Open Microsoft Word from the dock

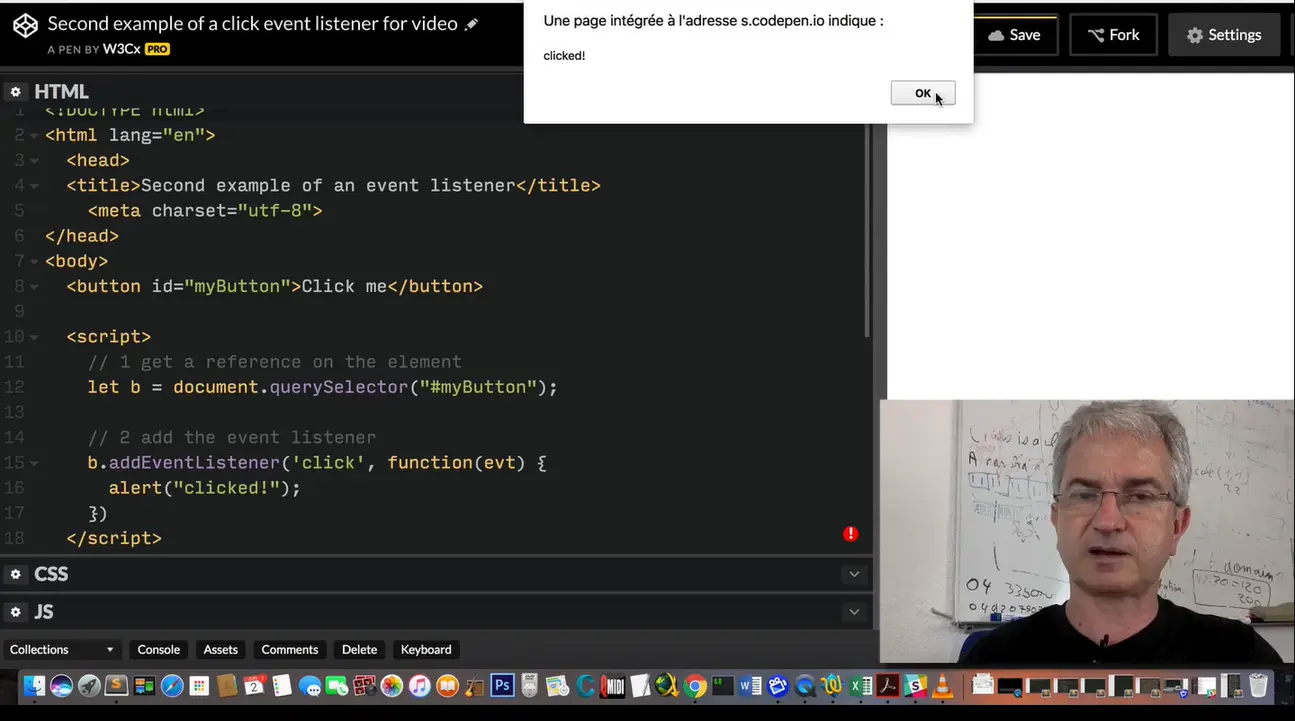coord(751,686)
